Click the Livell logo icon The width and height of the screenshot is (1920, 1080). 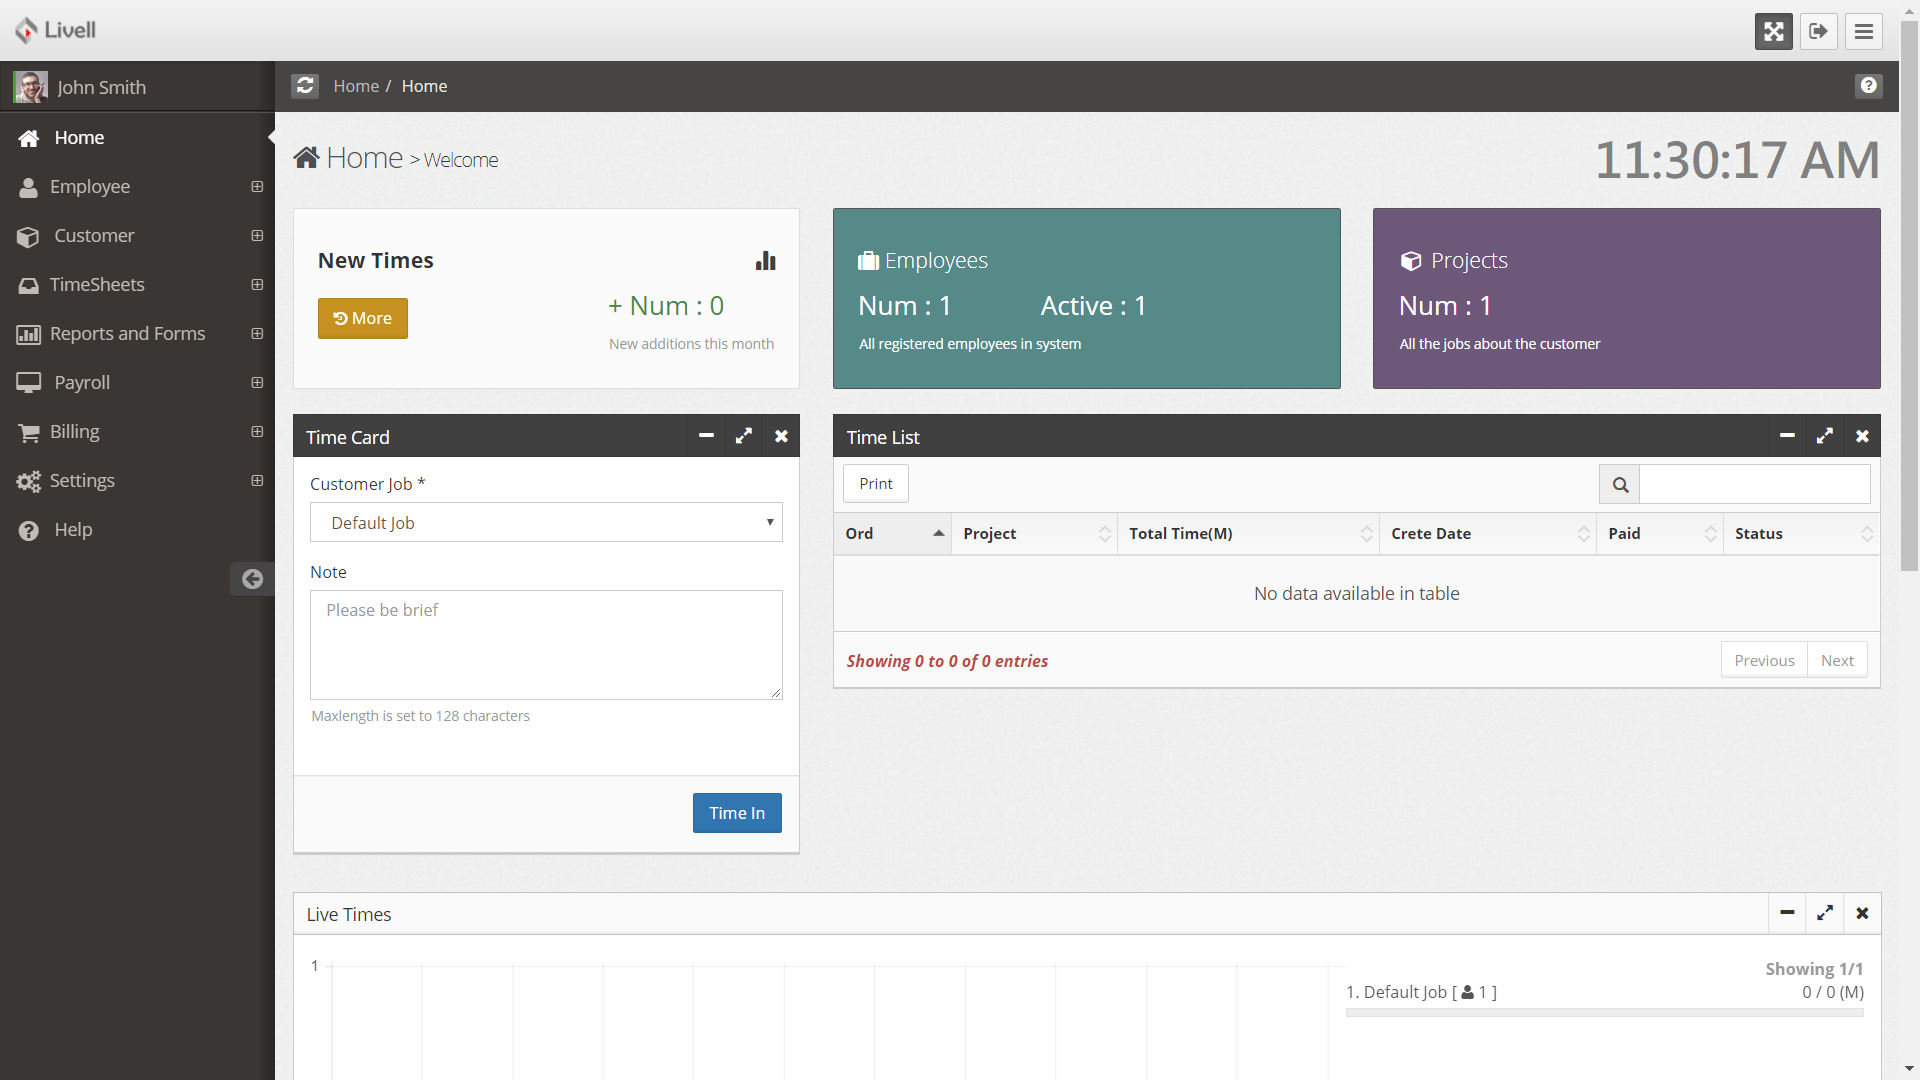26,30
